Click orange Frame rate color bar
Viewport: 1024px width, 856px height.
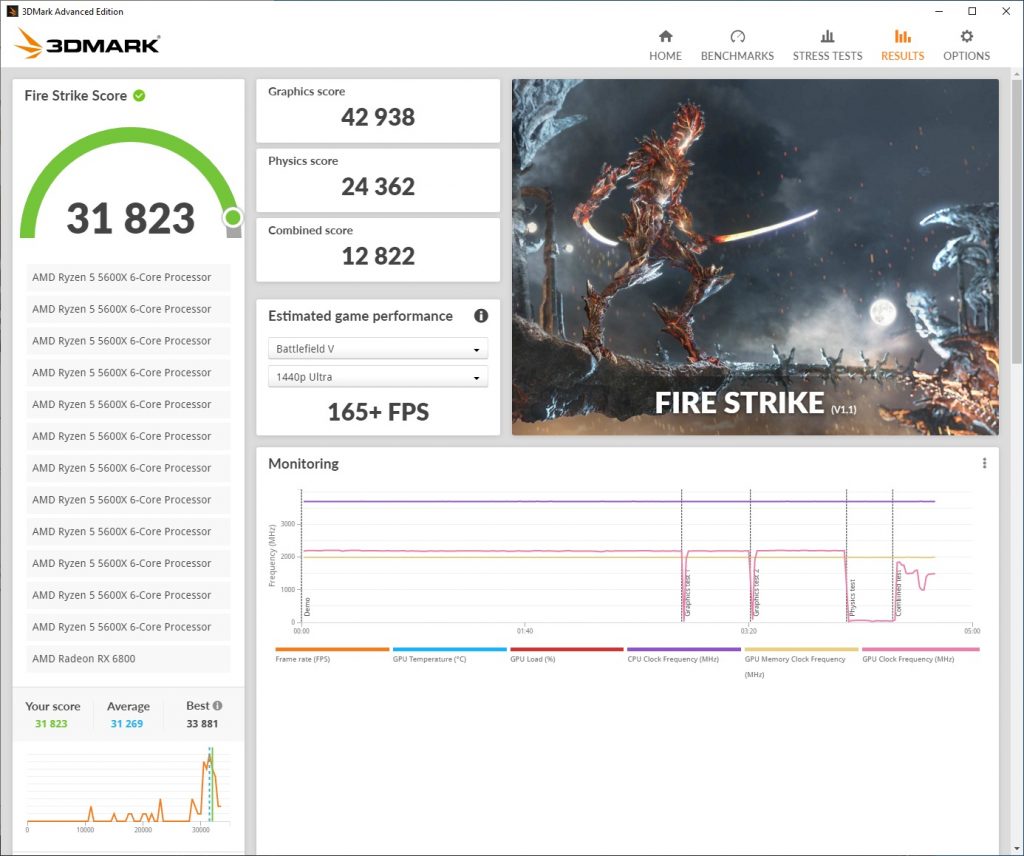coord(332,649)
